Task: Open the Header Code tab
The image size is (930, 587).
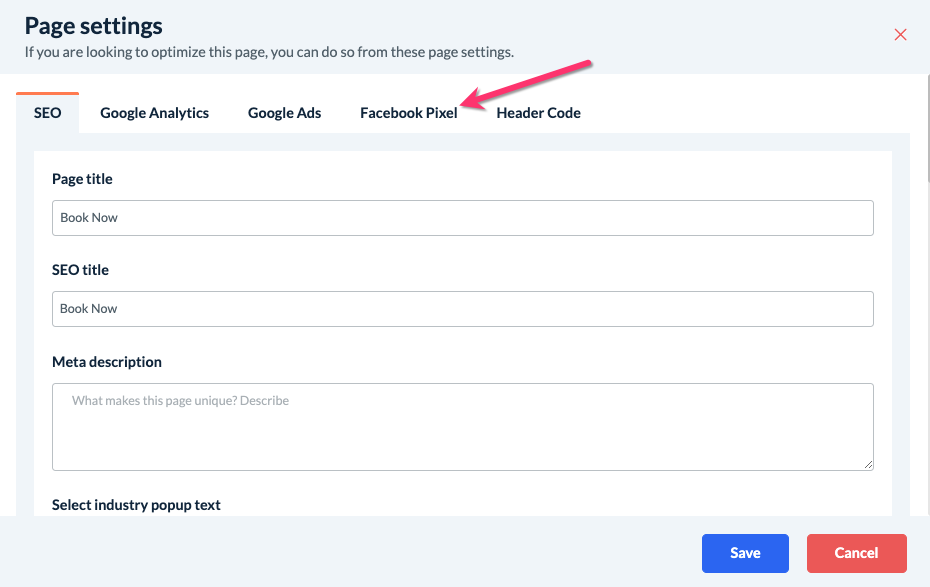Action: [538, 113]
